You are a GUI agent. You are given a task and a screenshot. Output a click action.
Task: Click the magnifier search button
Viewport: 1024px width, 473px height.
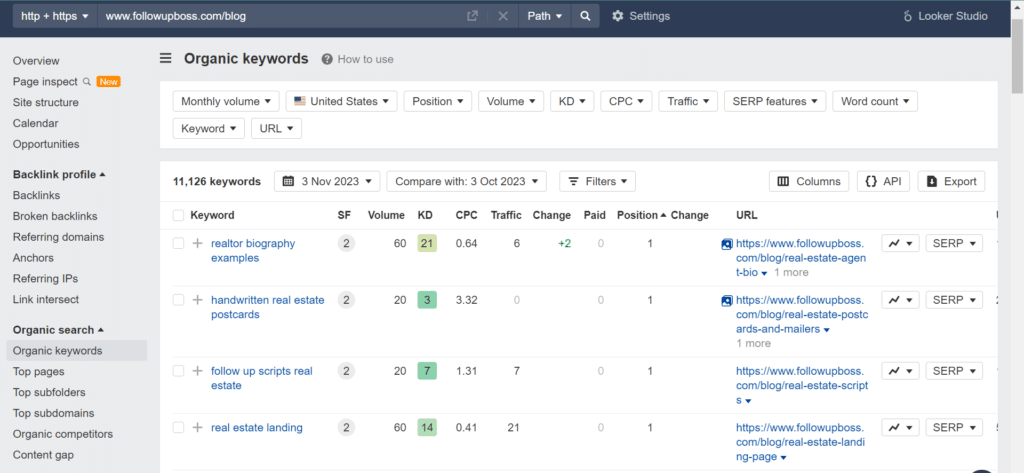tap(585, 16)
